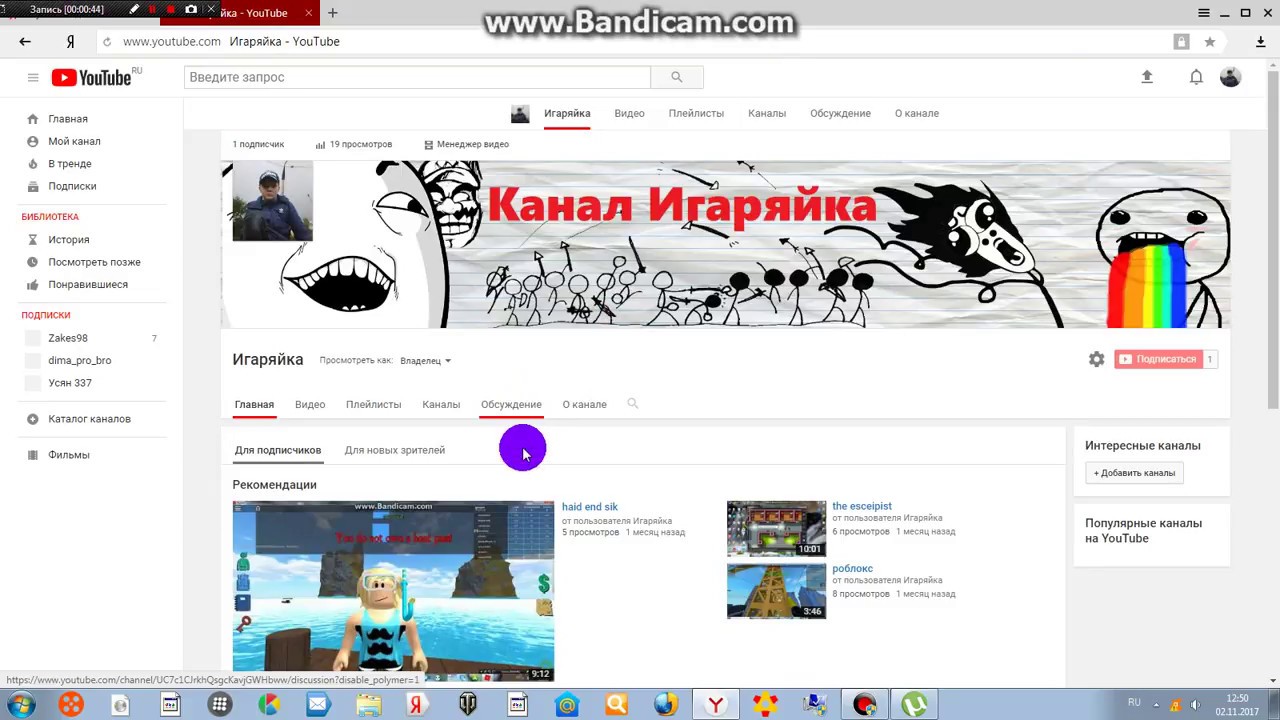Open '1 подписчик' link

click(258, 144)
